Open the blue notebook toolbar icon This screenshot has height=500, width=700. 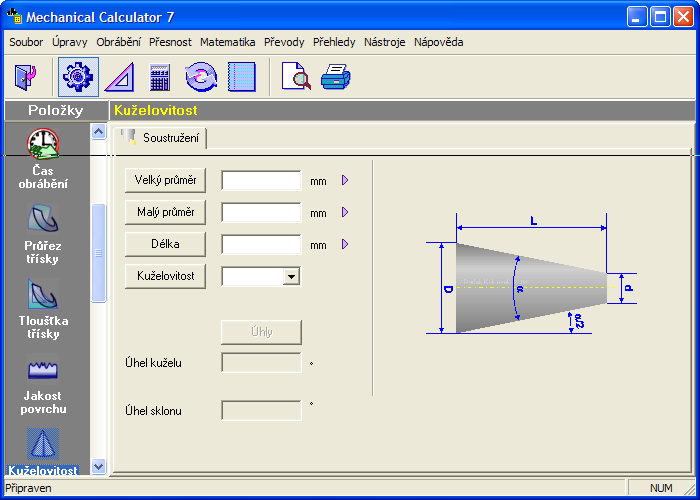242,77
